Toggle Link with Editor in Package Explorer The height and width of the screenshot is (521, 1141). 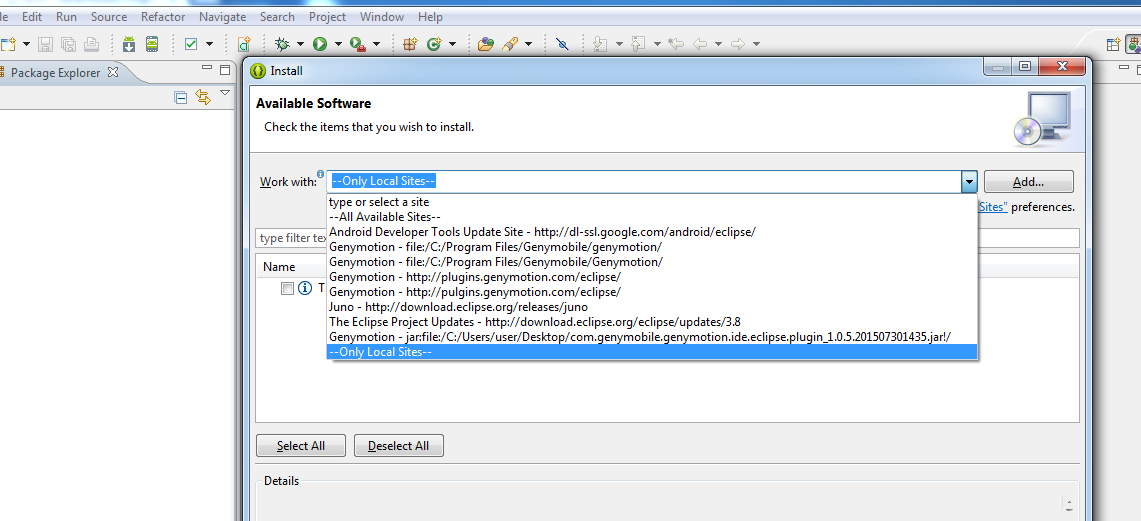pos(203,97)
